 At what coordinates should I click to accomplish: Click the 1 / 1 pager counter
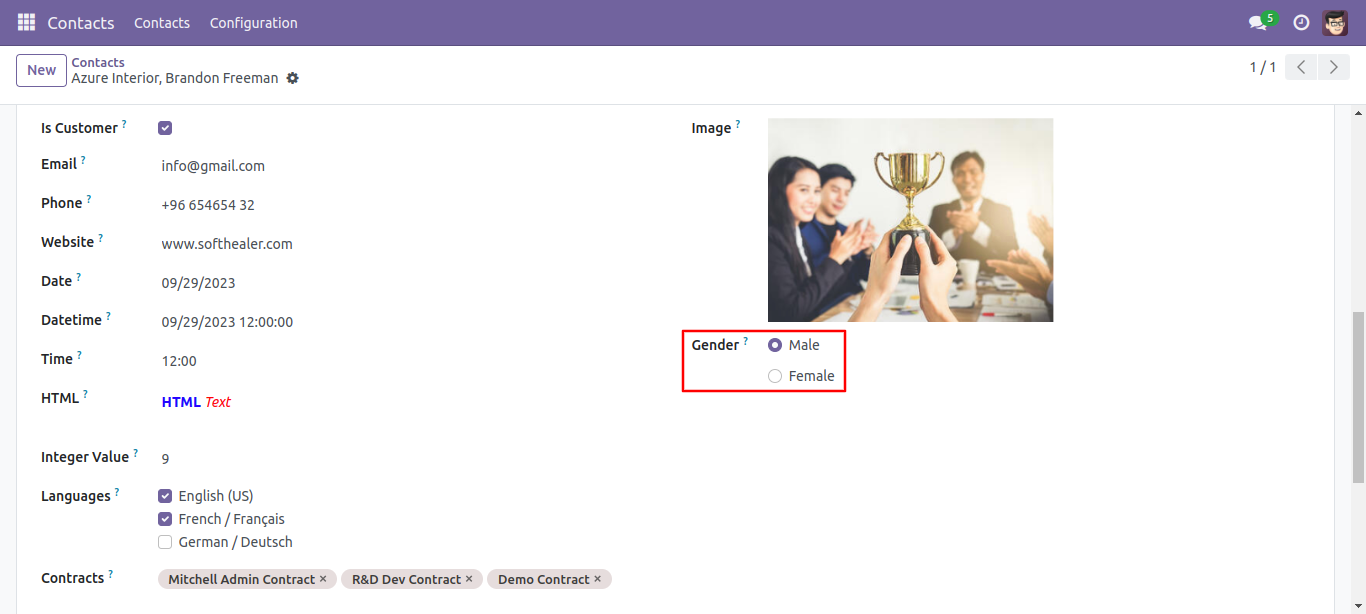tap(1263, 67)
